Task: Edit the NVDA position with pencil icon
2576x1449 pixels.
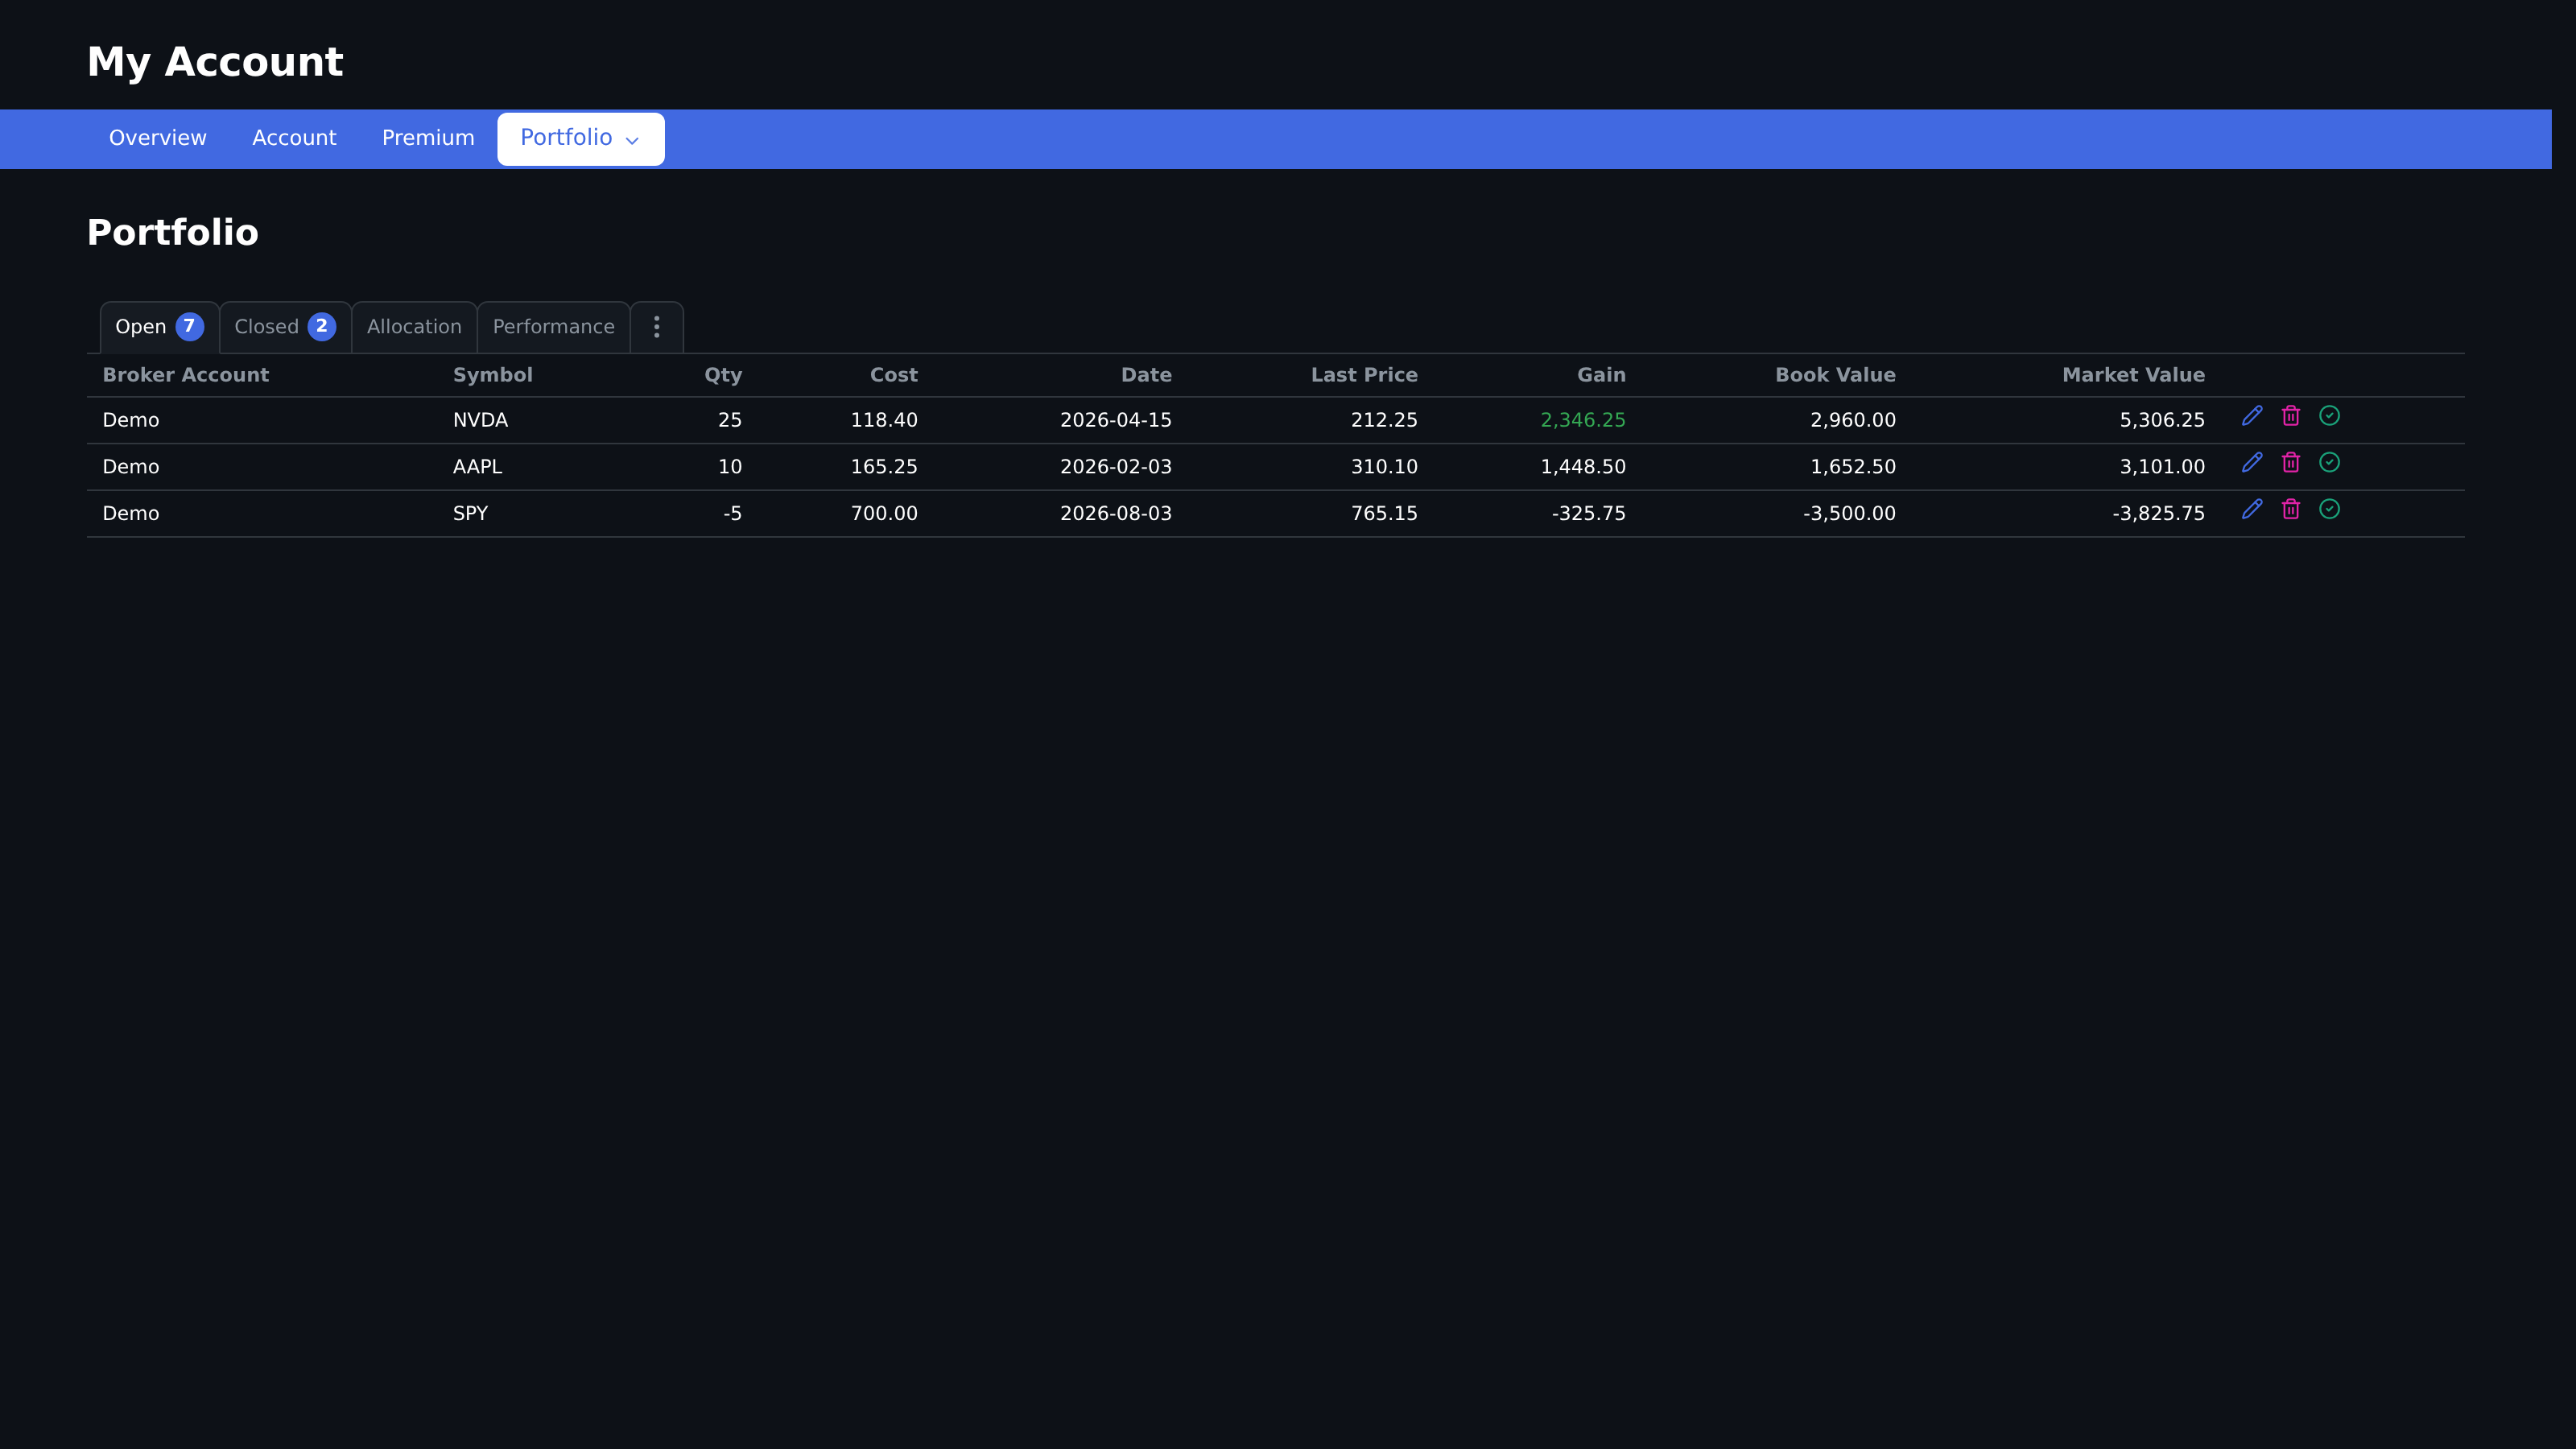Action: click(x=2252, y=416)
